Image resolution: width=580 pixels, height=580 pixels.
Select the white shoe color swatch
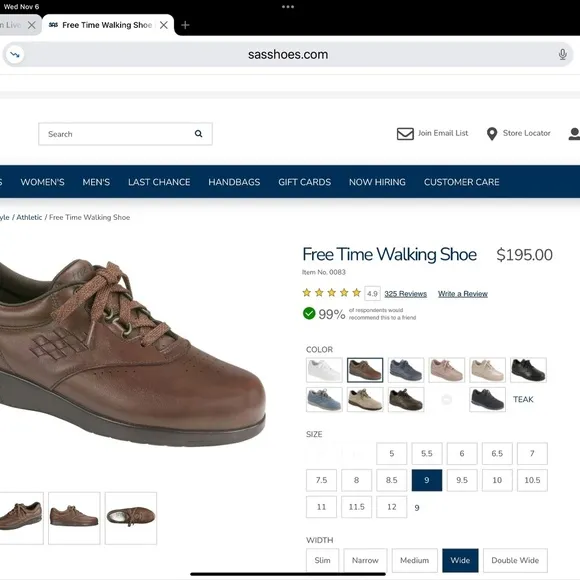pyautogui.click(x=324, y=370)
